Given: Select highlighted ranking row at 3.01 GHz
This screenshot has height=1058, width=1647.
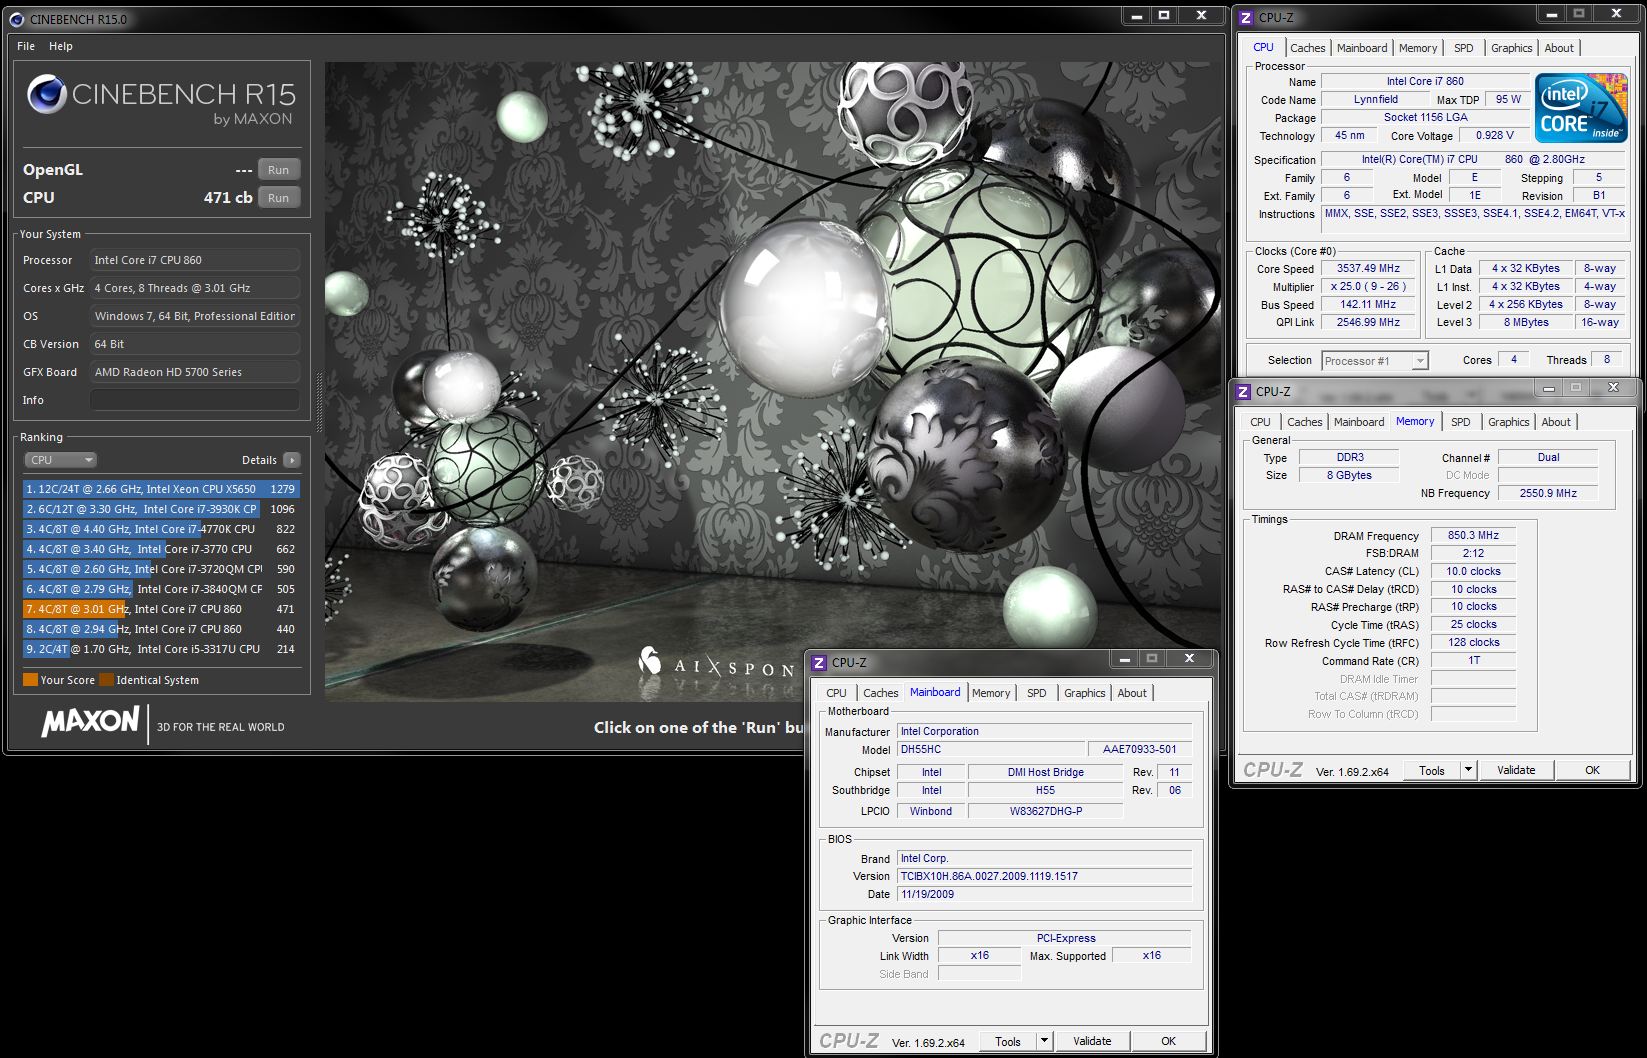Looking at the screenshot, I should (x=161, y=609).
